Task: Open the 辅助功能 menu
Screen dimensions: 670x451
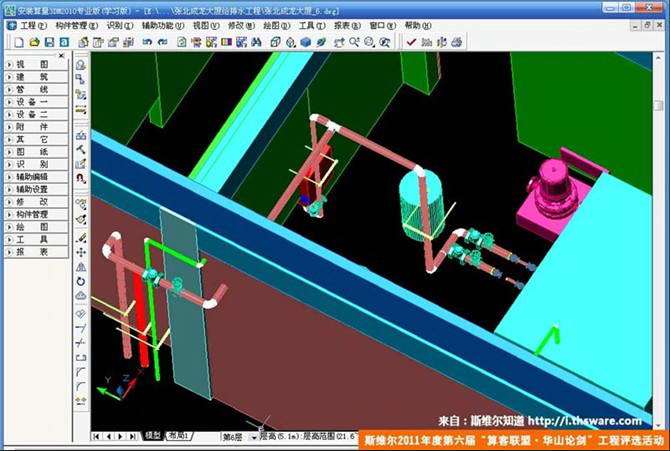Action: click(163, 26)
